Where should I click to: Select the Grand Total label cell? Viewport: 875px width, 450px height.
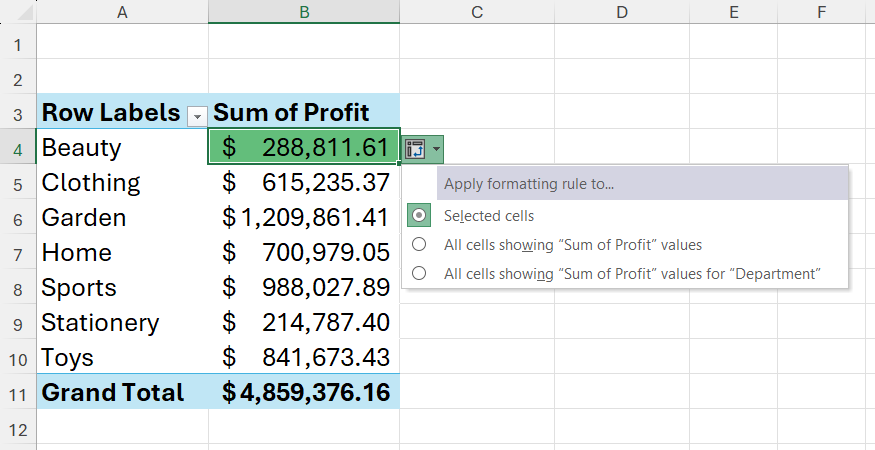[x=122, y=391]
